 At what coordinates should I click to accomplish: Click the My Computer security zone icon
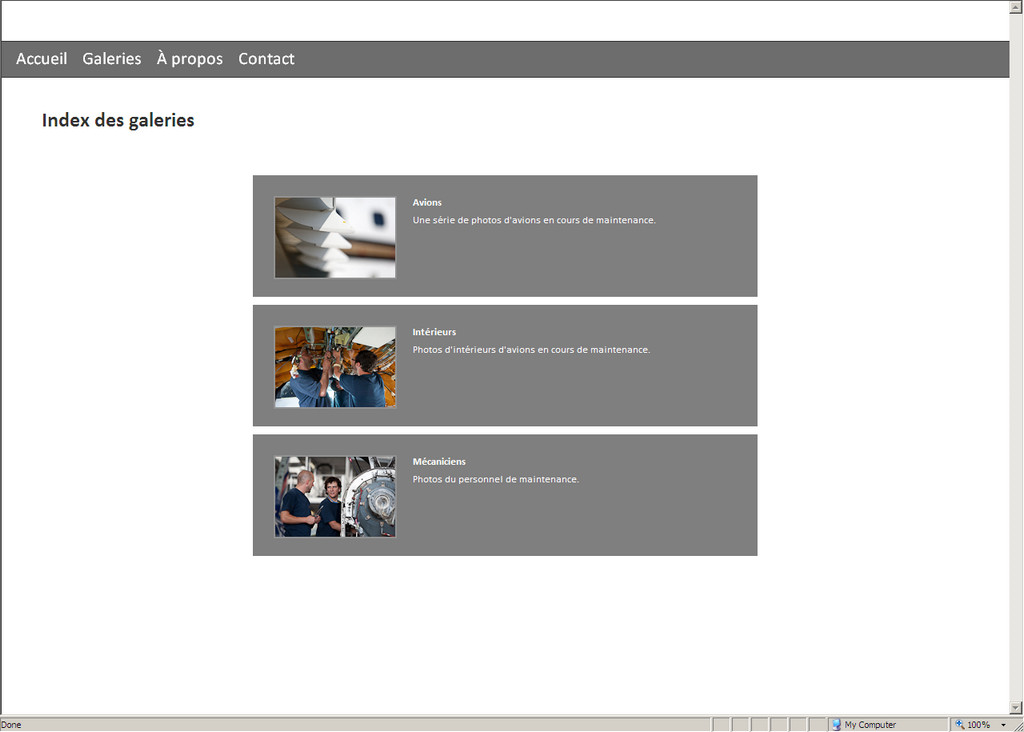(836, 724)
